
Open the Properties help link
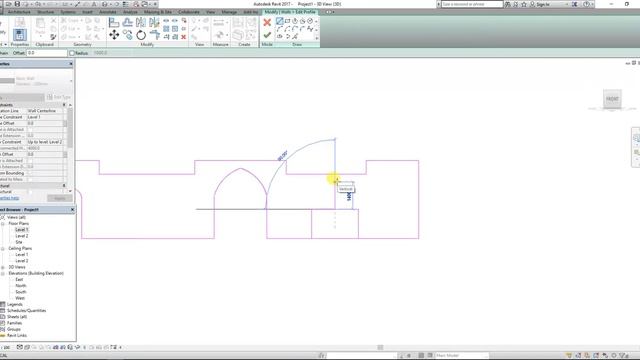(9, 198)
